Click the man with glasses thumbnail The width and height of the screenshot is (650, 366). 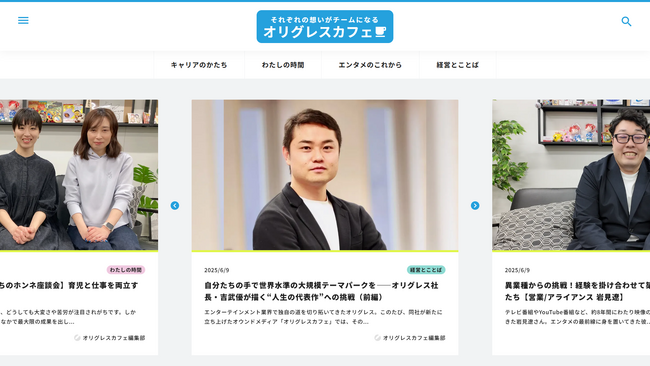coord(571,175)
